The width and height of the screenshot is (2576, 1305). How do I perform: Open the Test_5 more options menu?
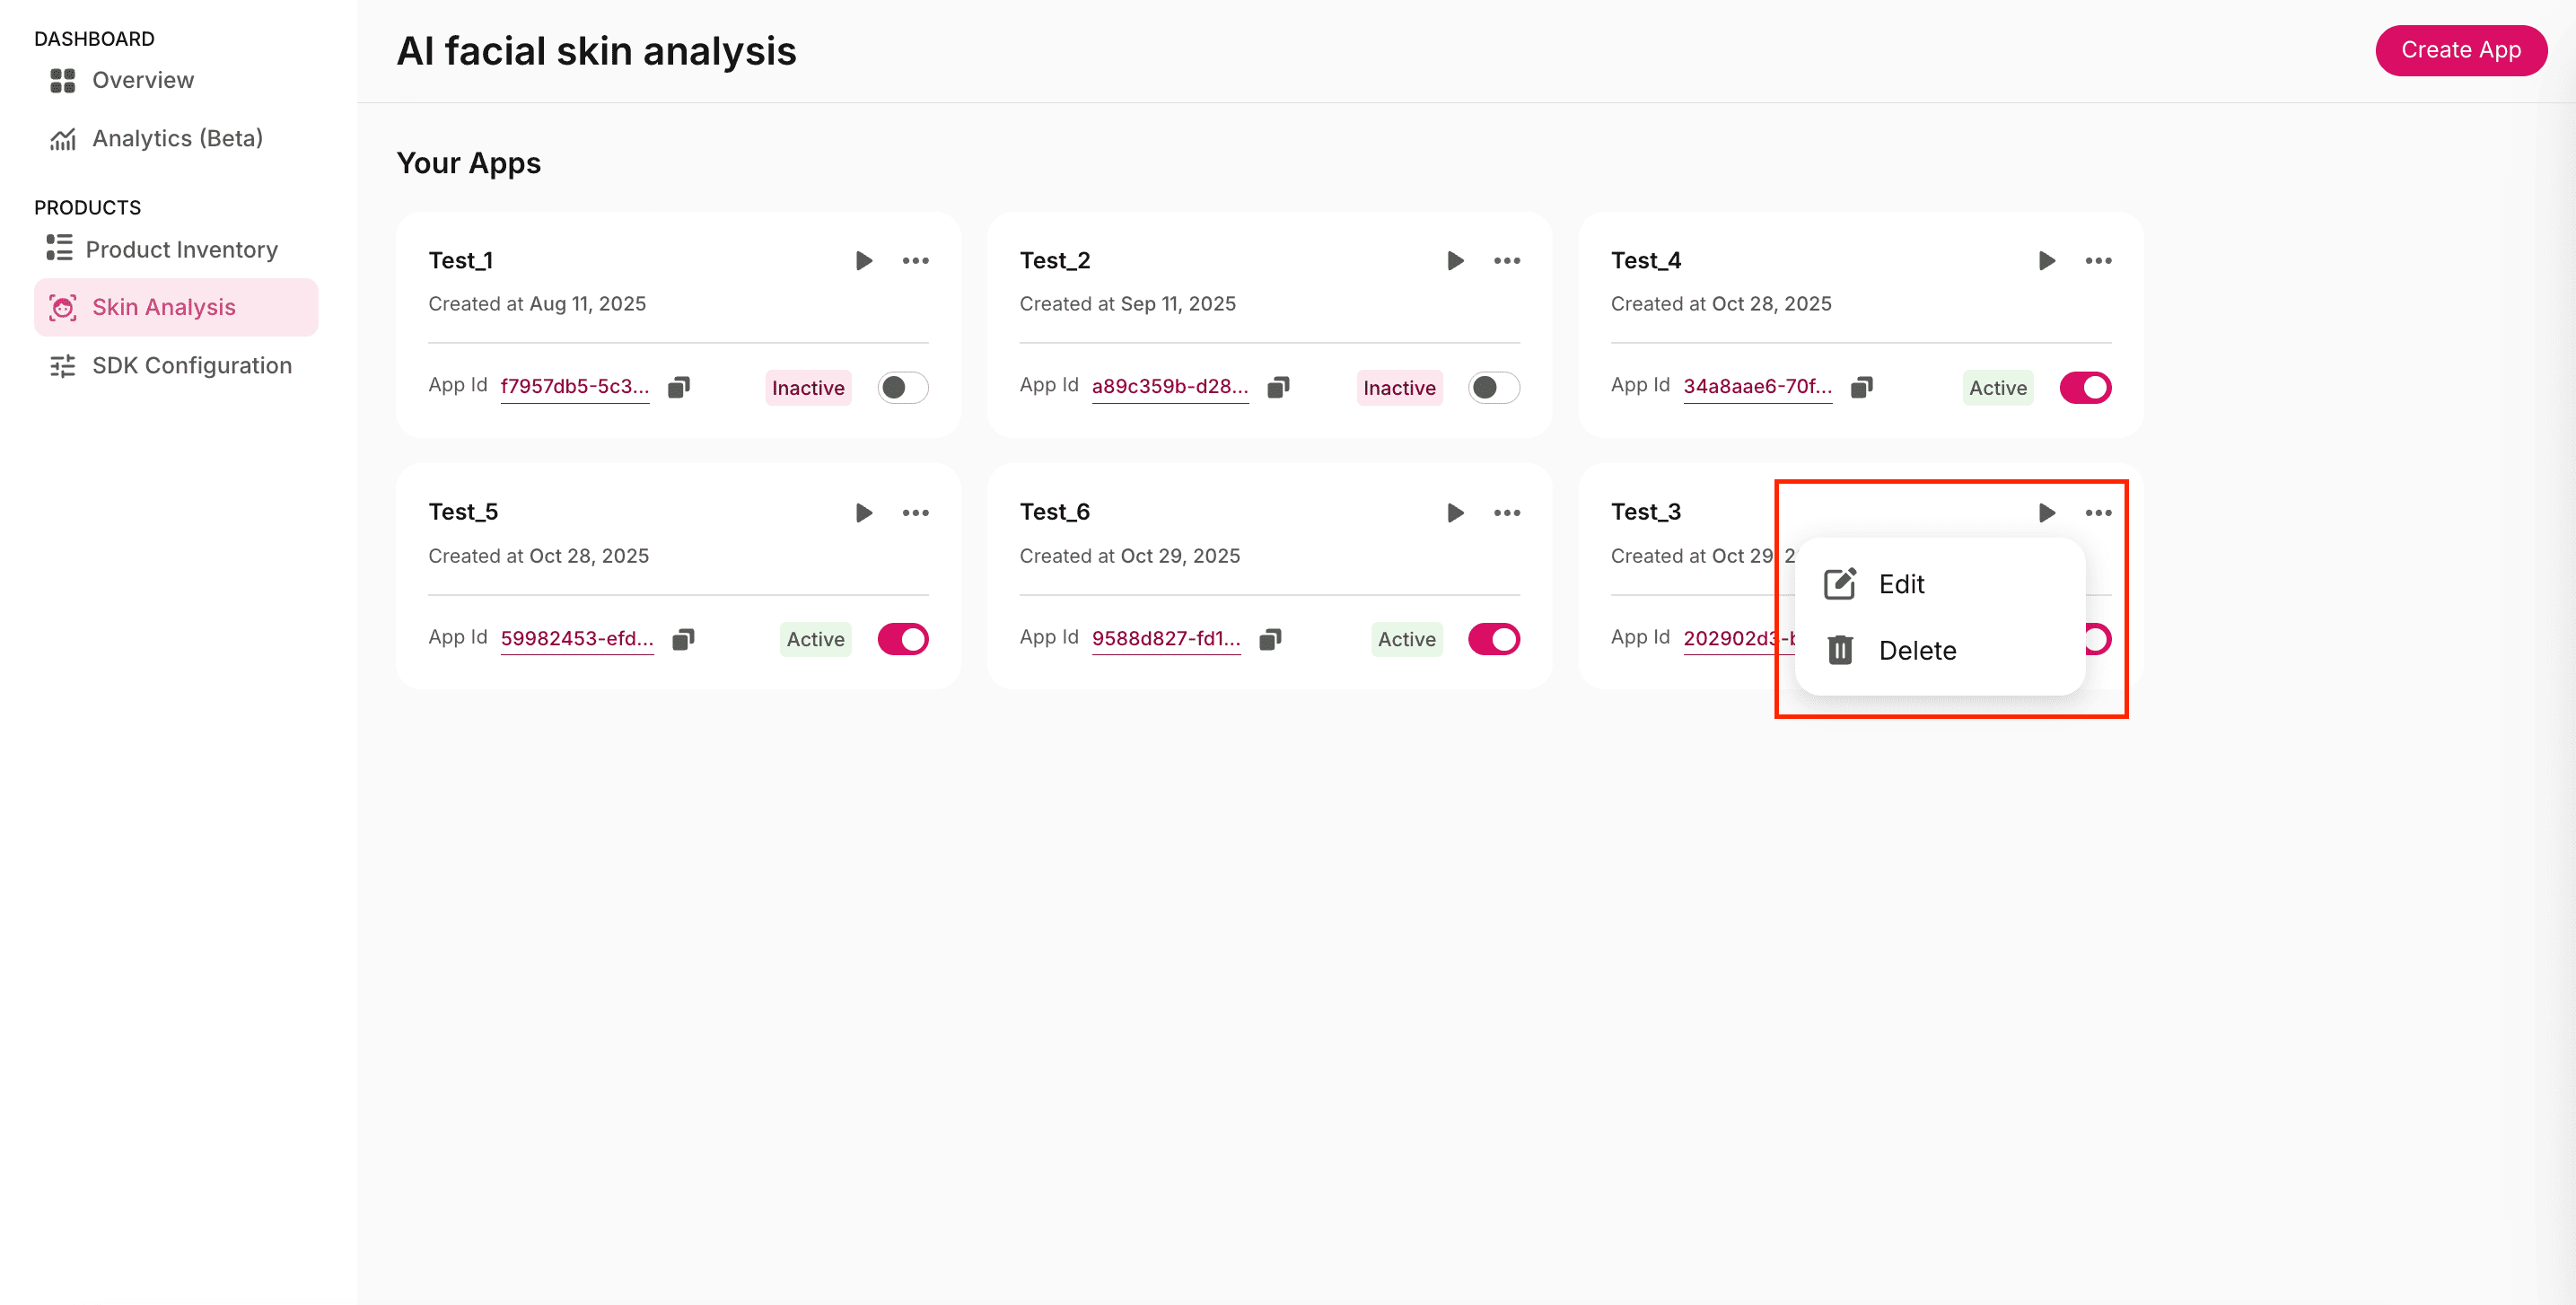click(915, 513)
